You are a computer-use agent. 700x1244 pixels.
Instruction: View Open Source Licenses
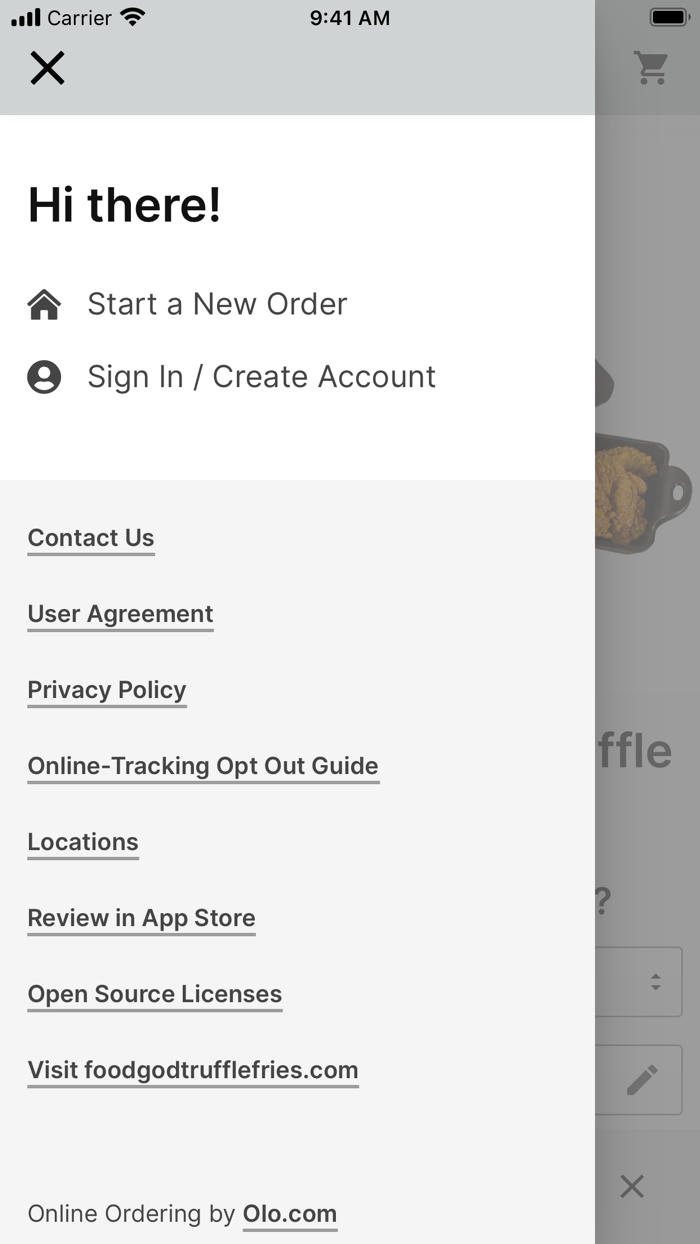[x=155, y=994]
